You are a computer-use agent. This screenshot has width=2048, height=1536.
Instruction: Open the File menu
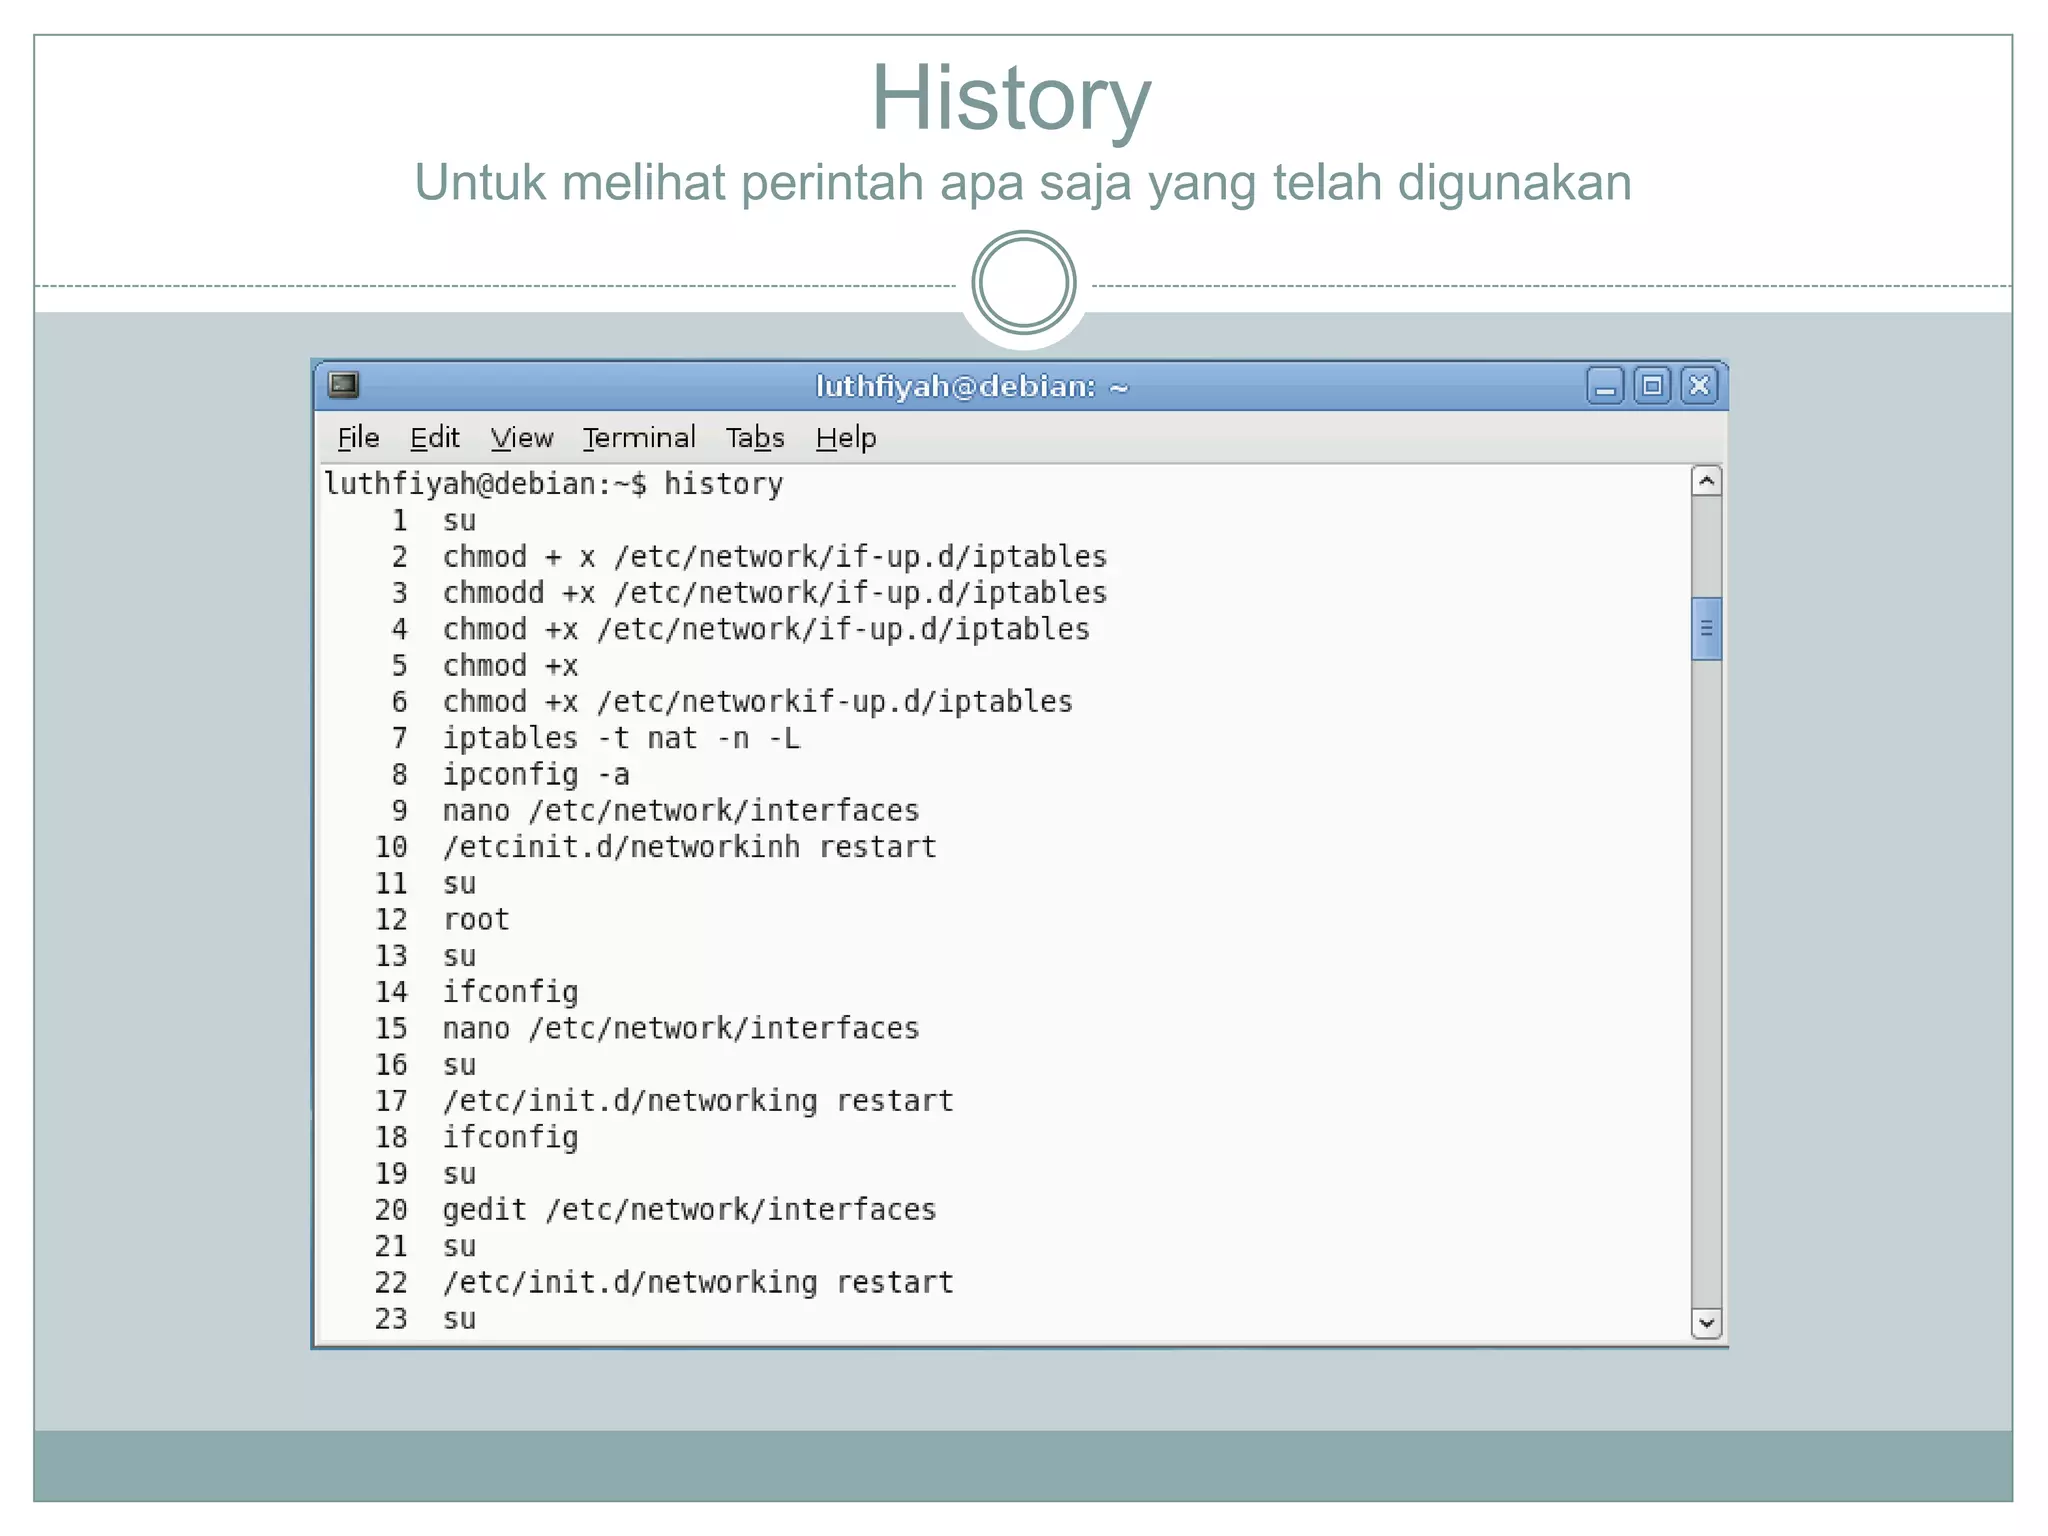358,438
